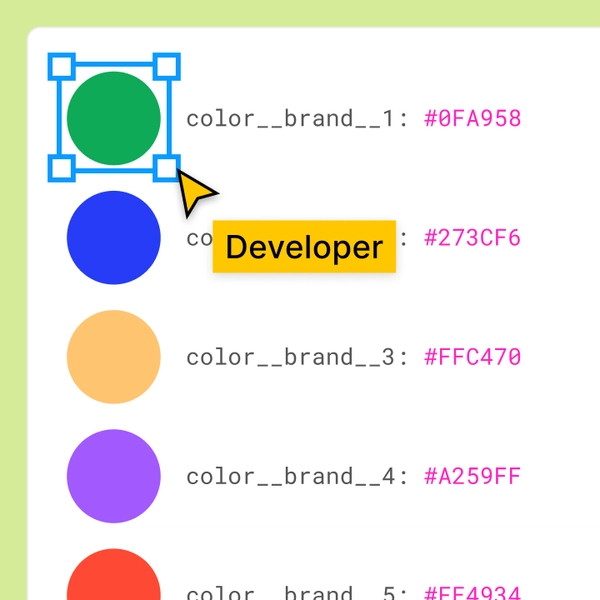This screenshot has width=600, height=600.
Task: Click the color__brand__3 label
Action: click(297, 357)
